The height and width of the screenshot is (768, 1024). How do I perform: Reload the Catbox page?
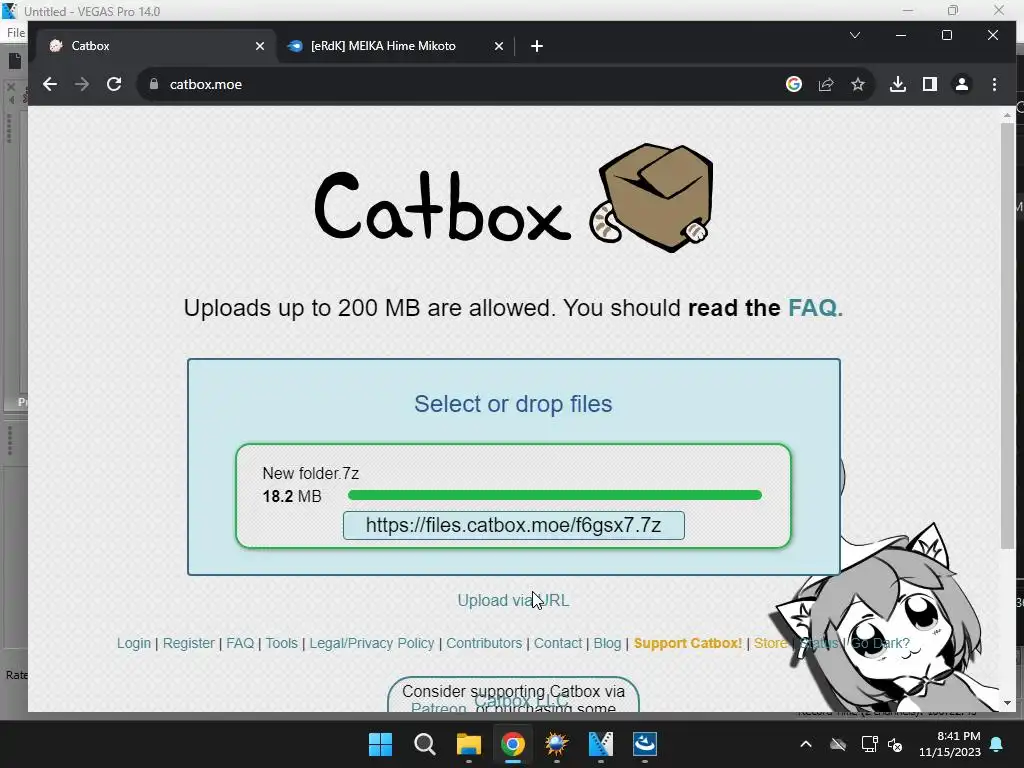pos(114,84)
